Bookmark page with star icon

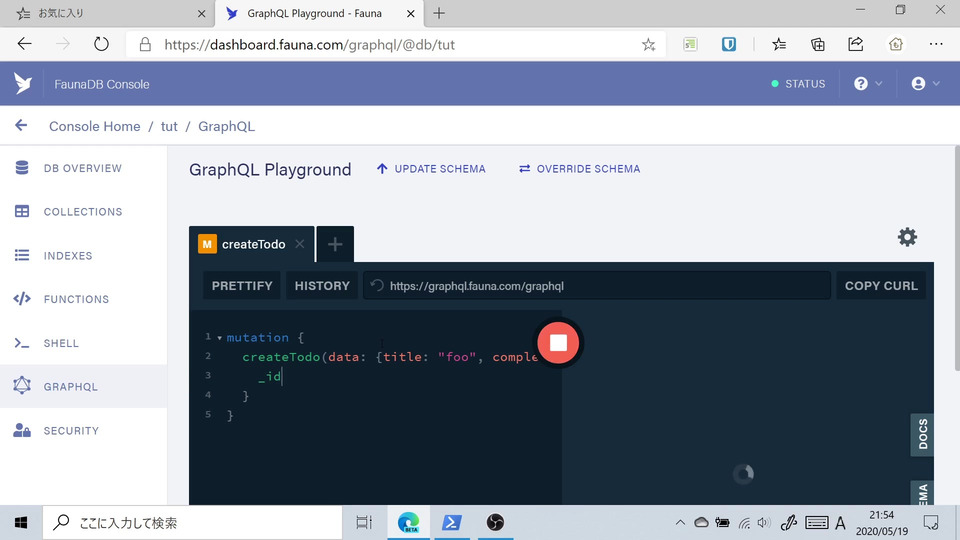click(648, 45)
